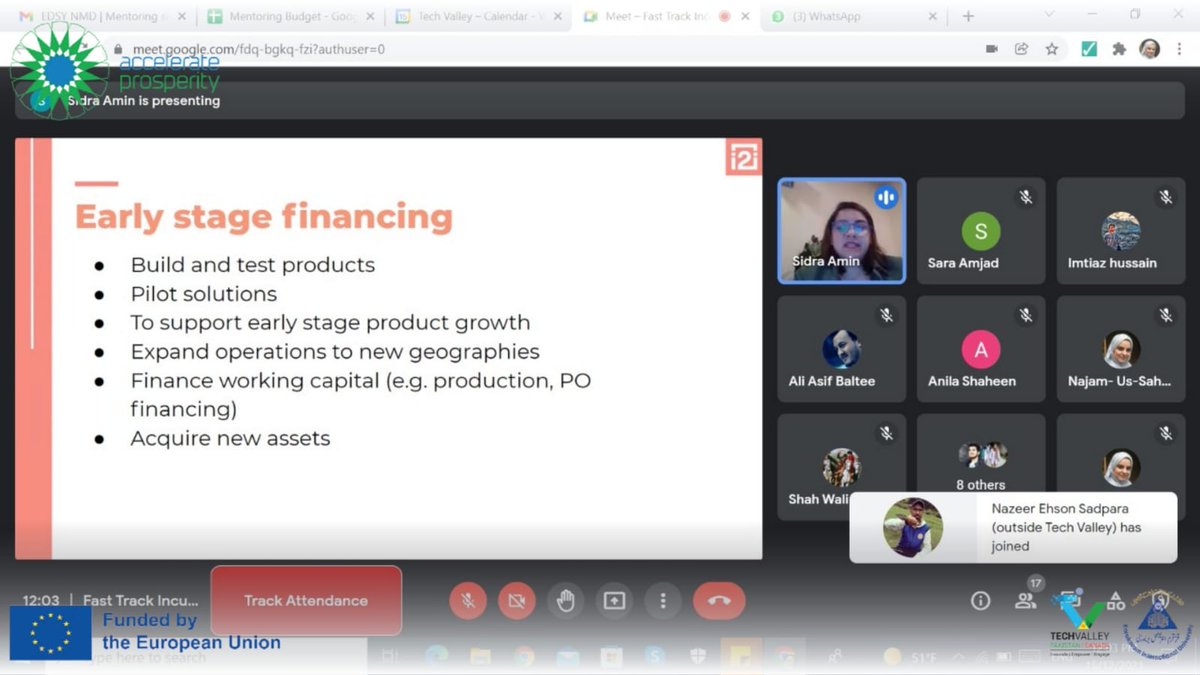Unmute the microphone in the Meet call bar
This screenshot has width=1200, height=675.
tap(467, 601)
